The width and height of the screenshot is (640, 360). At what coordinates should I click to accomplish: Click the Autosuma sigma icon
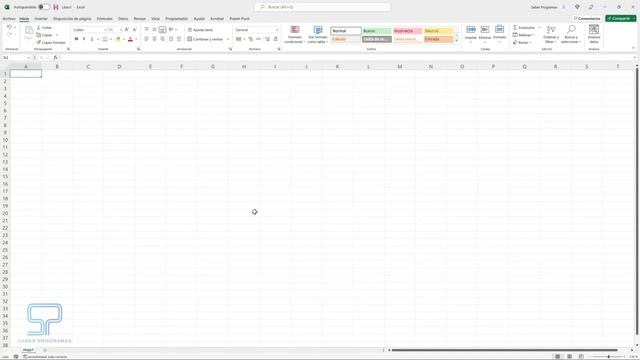516,27
